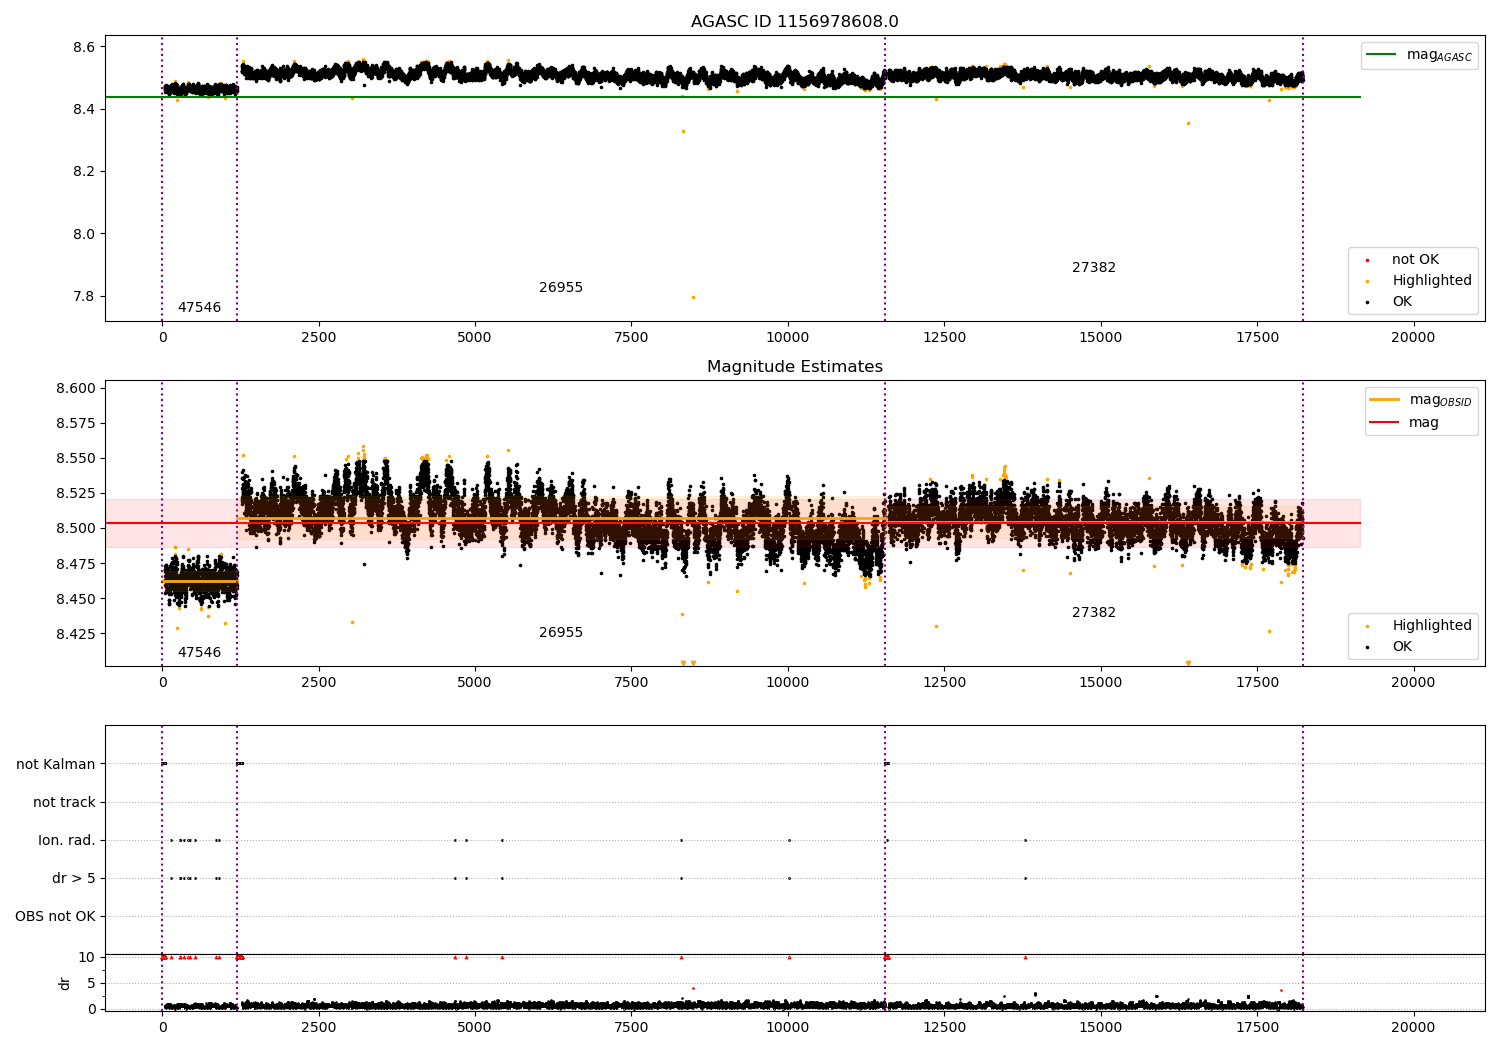Click the 7500 x-tick under the Magnitude Estimates panel
The height and width of the screenshot is (1050, 1500).
[x=631, y=683]
